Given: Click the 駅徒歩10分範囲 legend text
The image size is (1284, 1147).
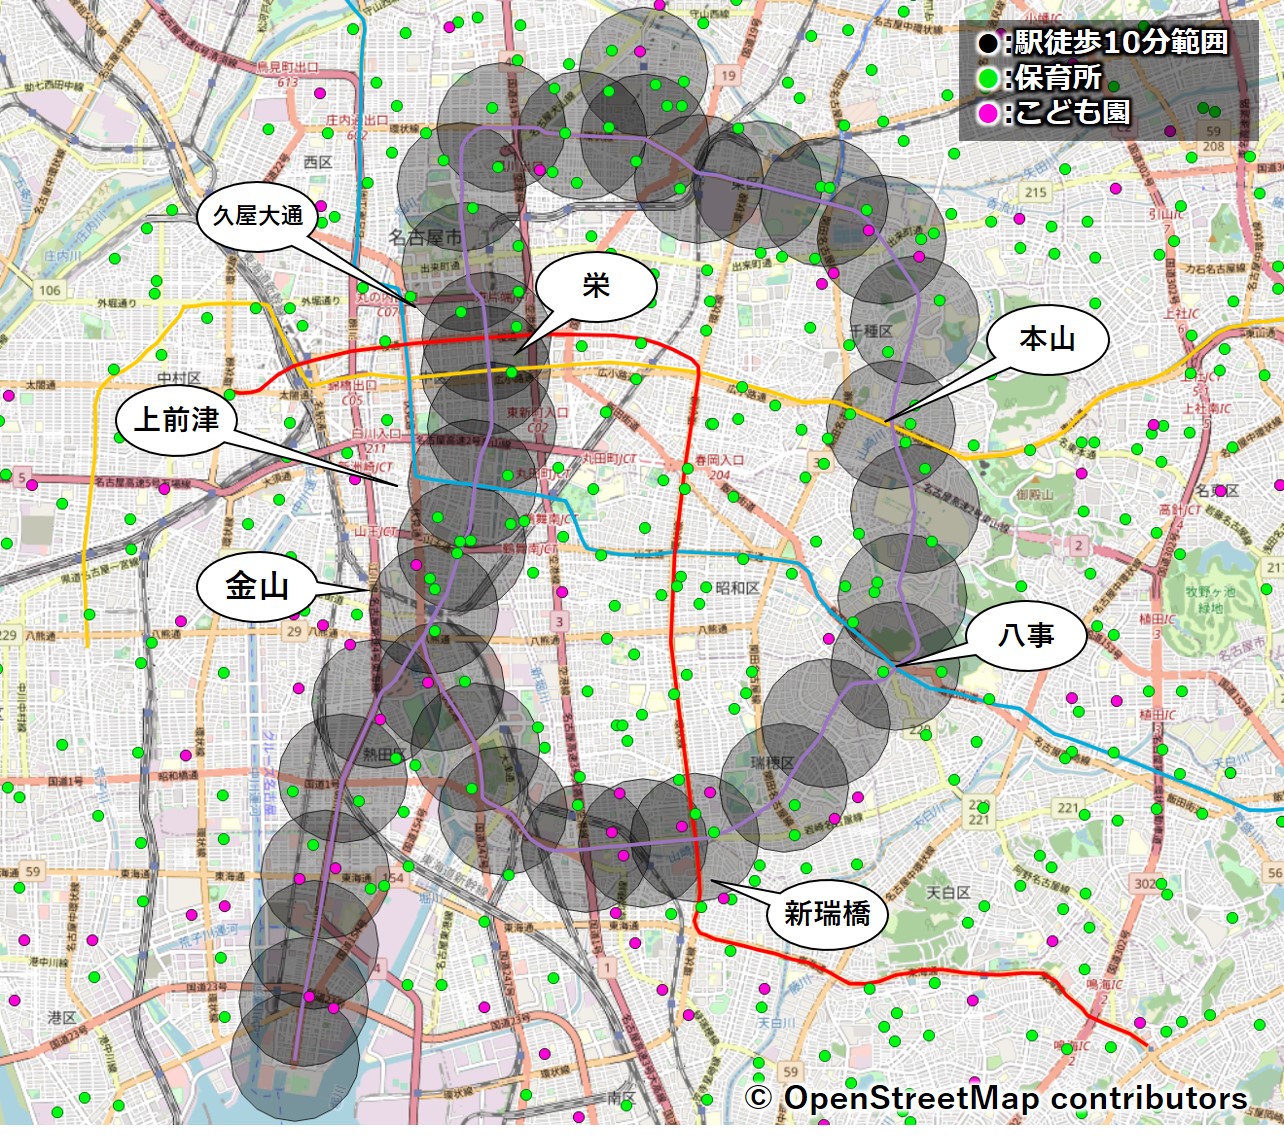Looking at the screenshot, I should click(1121, 43).
